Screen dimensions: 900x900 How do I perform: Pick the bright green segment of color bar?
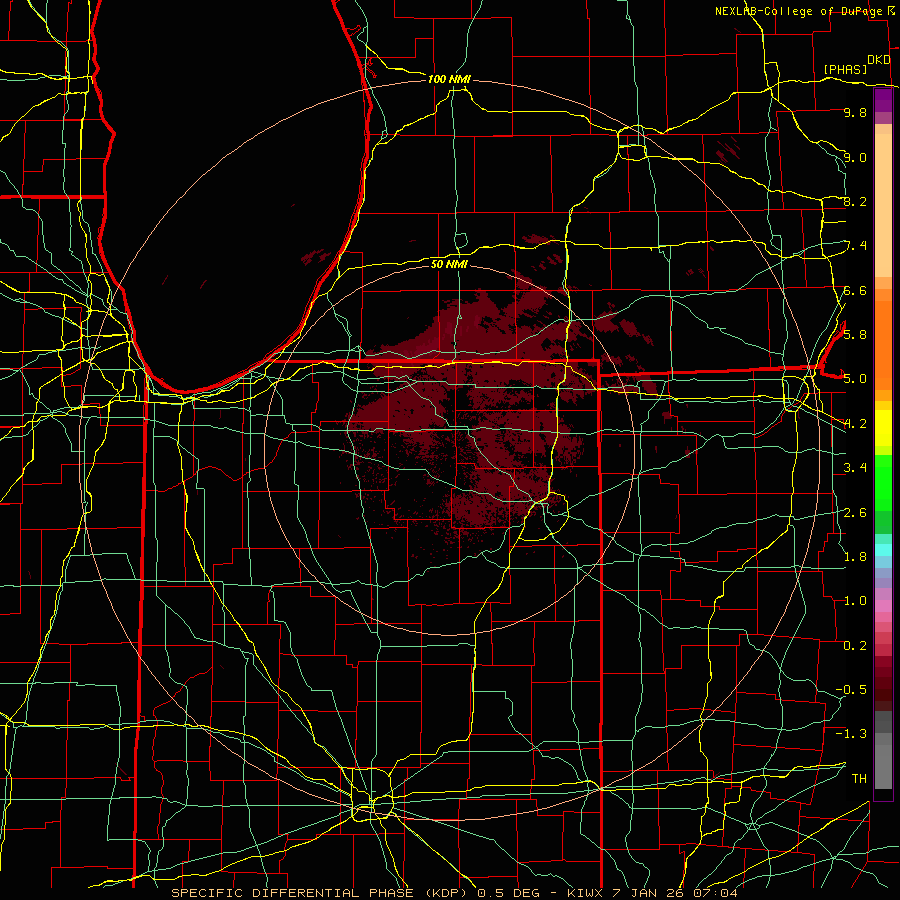point(883,482)
